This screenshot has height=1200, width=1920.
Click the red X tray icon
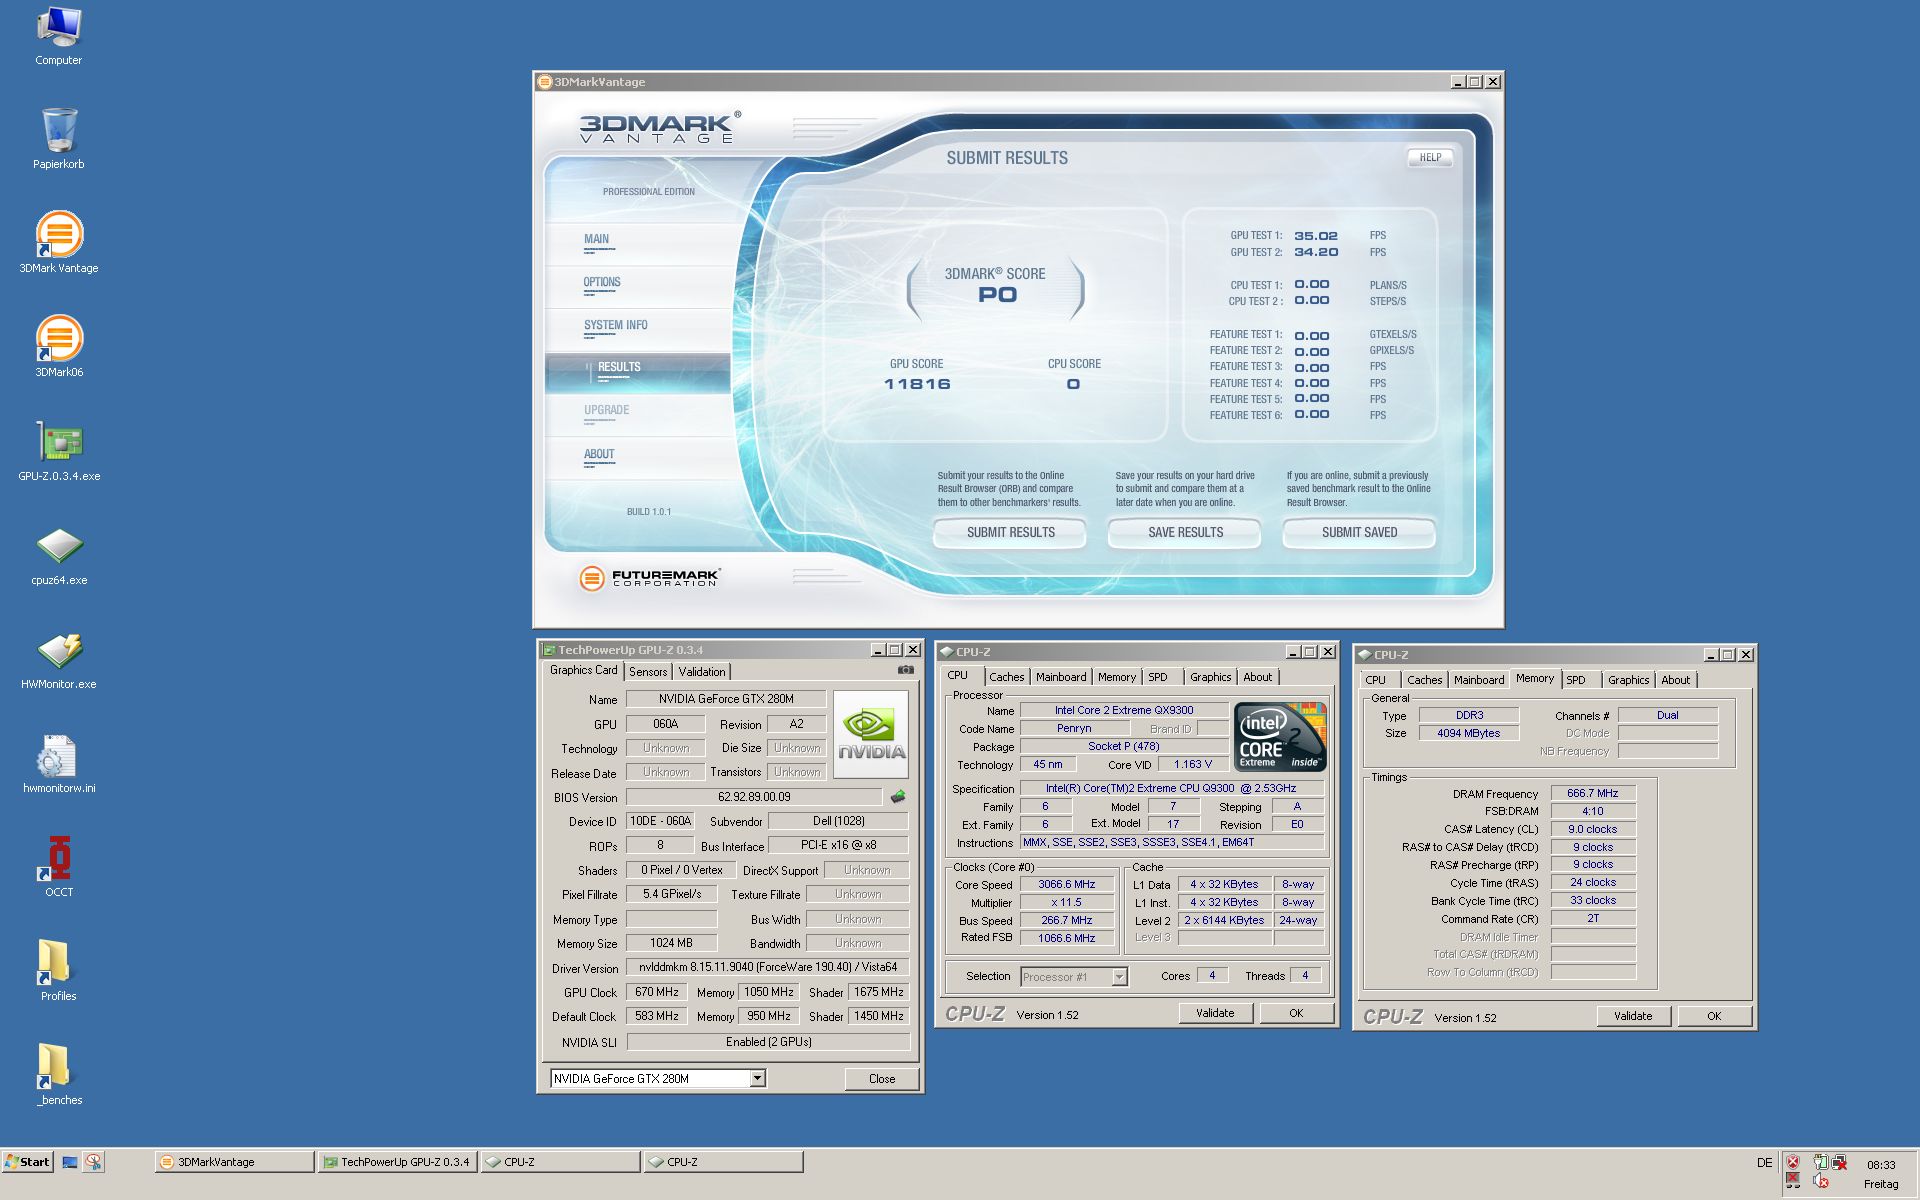1793,1162
